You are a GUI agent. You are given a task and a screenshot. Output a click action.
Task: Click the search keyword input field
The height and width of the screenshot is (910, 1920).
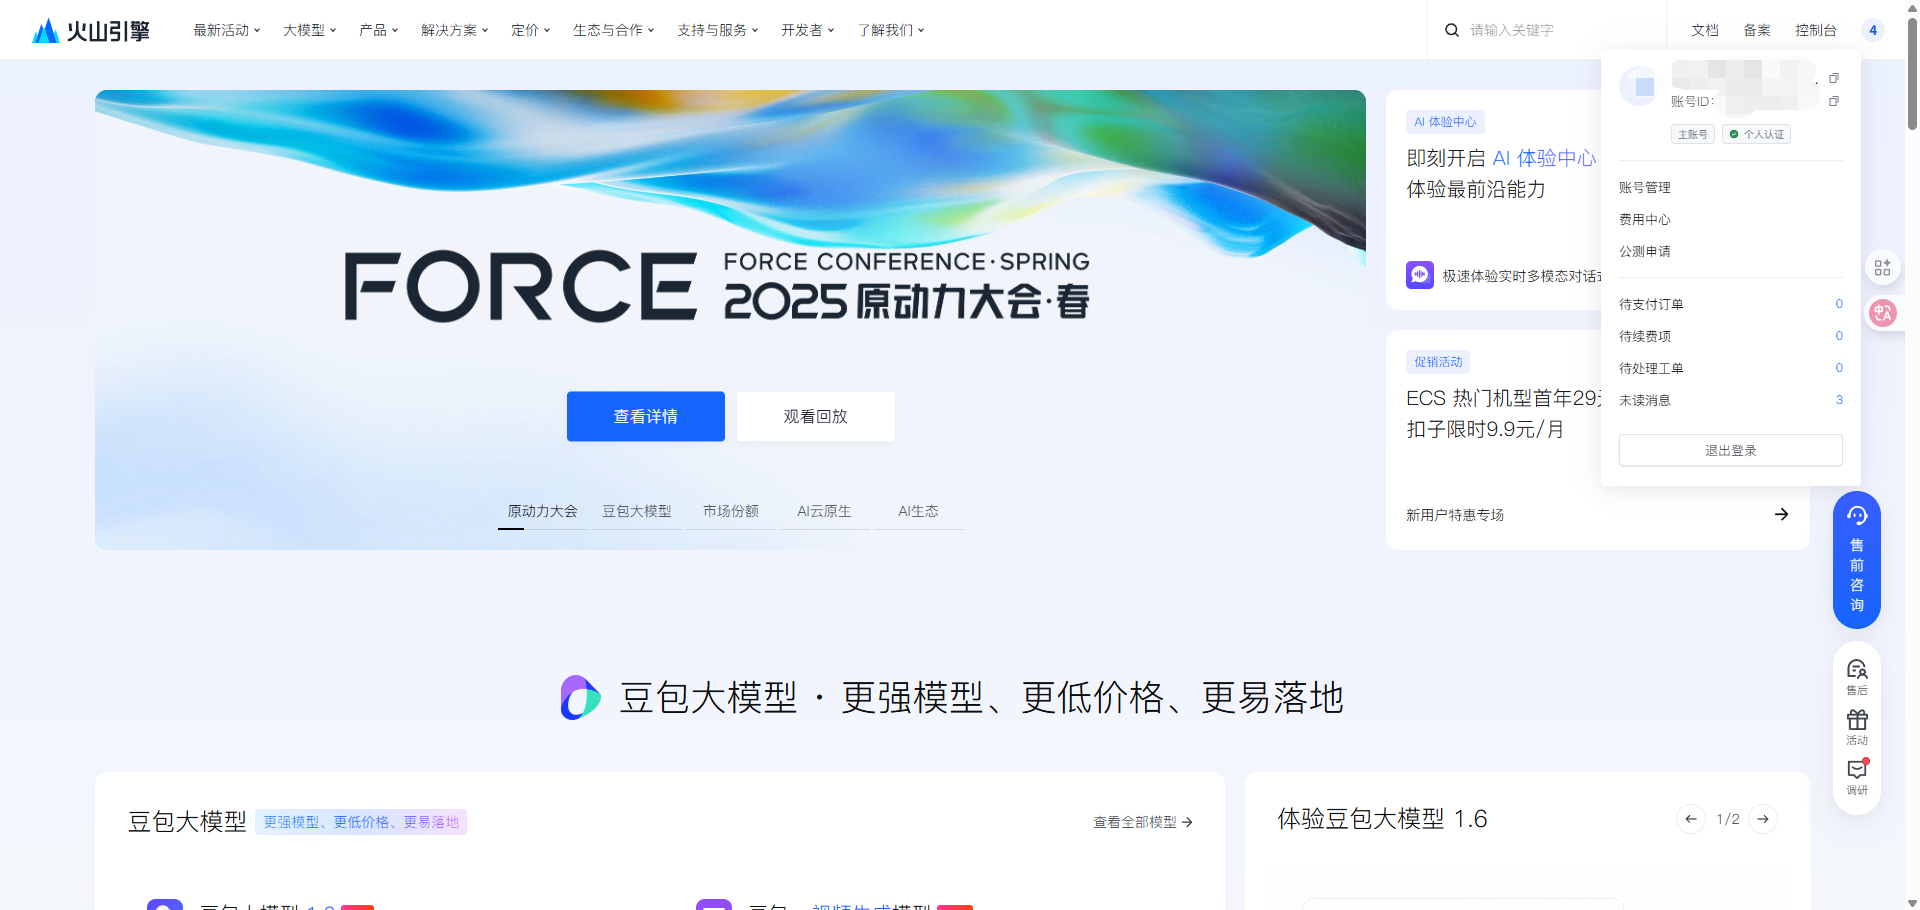click(1550, 30)
